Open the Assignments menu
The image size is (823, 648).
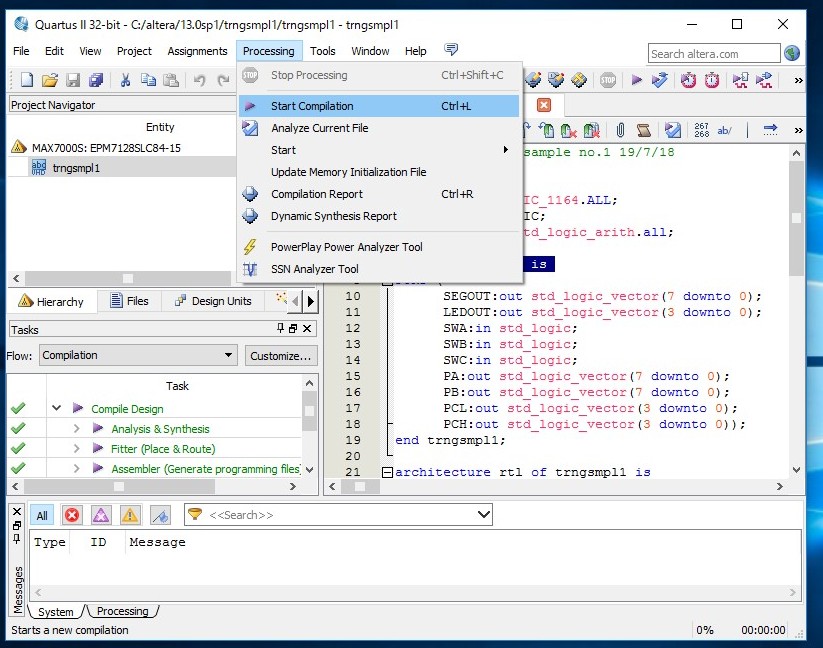pyautogui.click(x=197, y=51)
